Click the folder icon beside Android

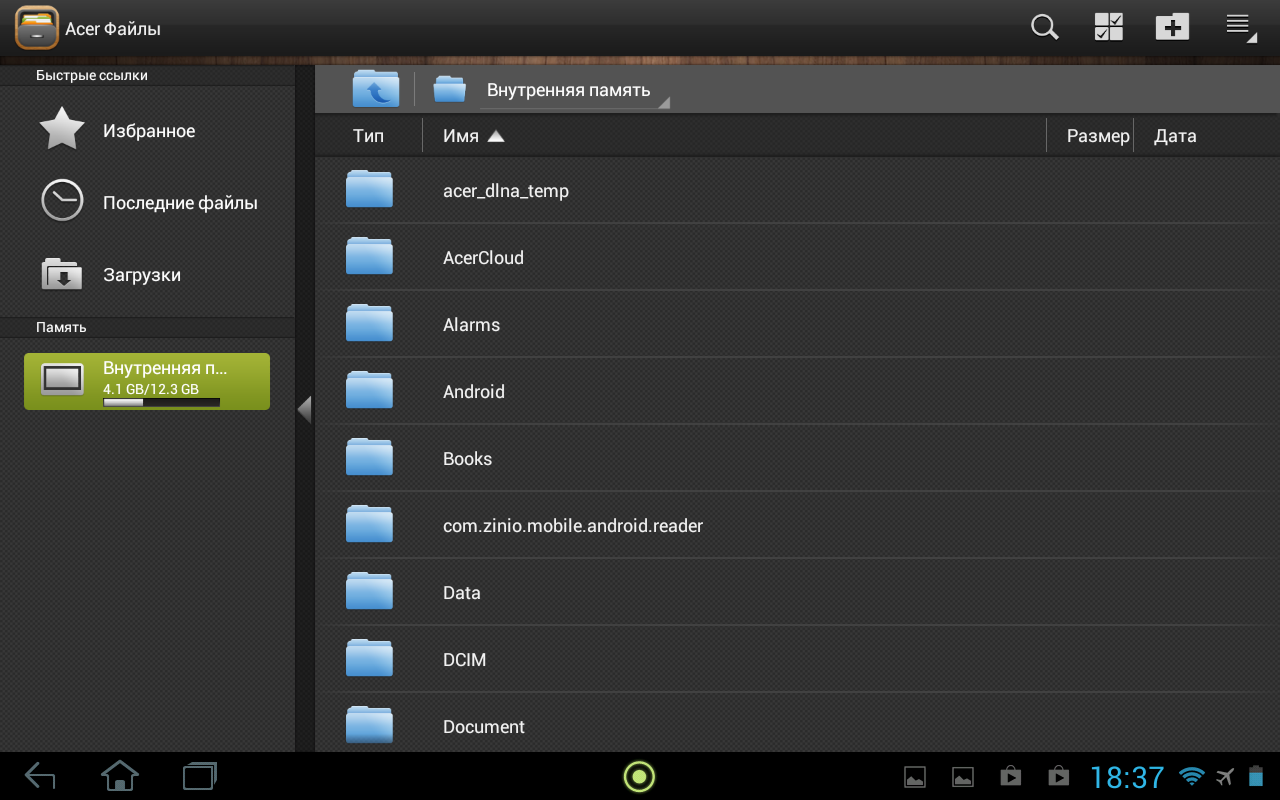(x=369, y=390)
